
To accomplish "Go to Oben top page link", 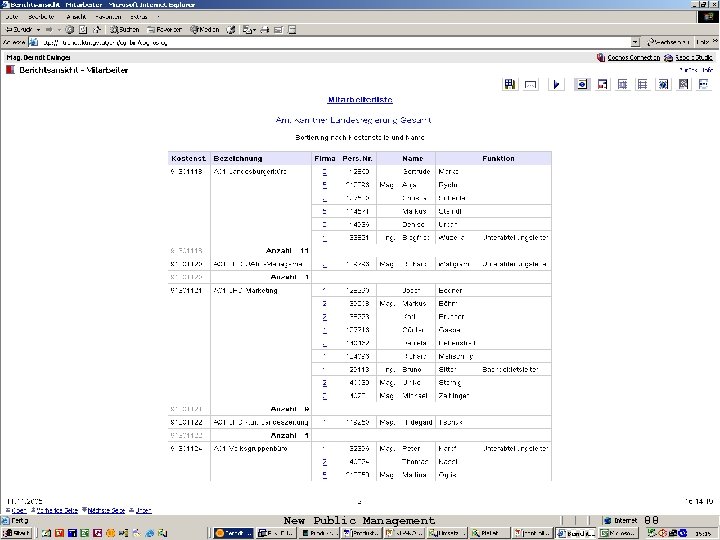I will tap(19, 510).
